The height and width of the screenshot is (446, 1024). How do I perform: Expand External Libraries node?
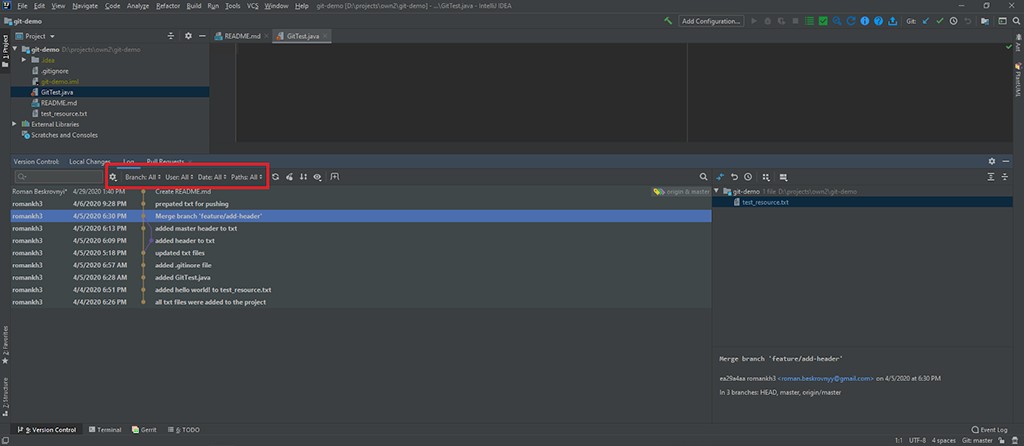[x=15, y=124]
